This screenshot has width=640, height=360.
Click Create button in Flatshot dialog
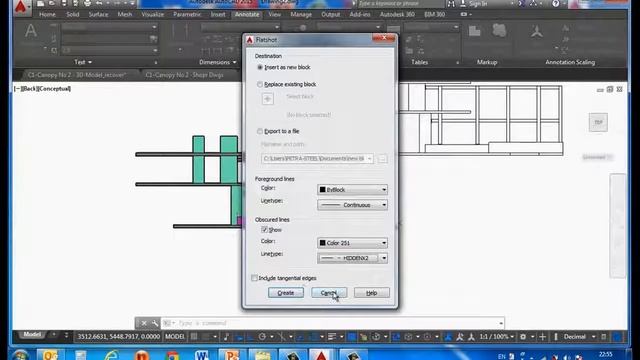[x=286, y=293]
